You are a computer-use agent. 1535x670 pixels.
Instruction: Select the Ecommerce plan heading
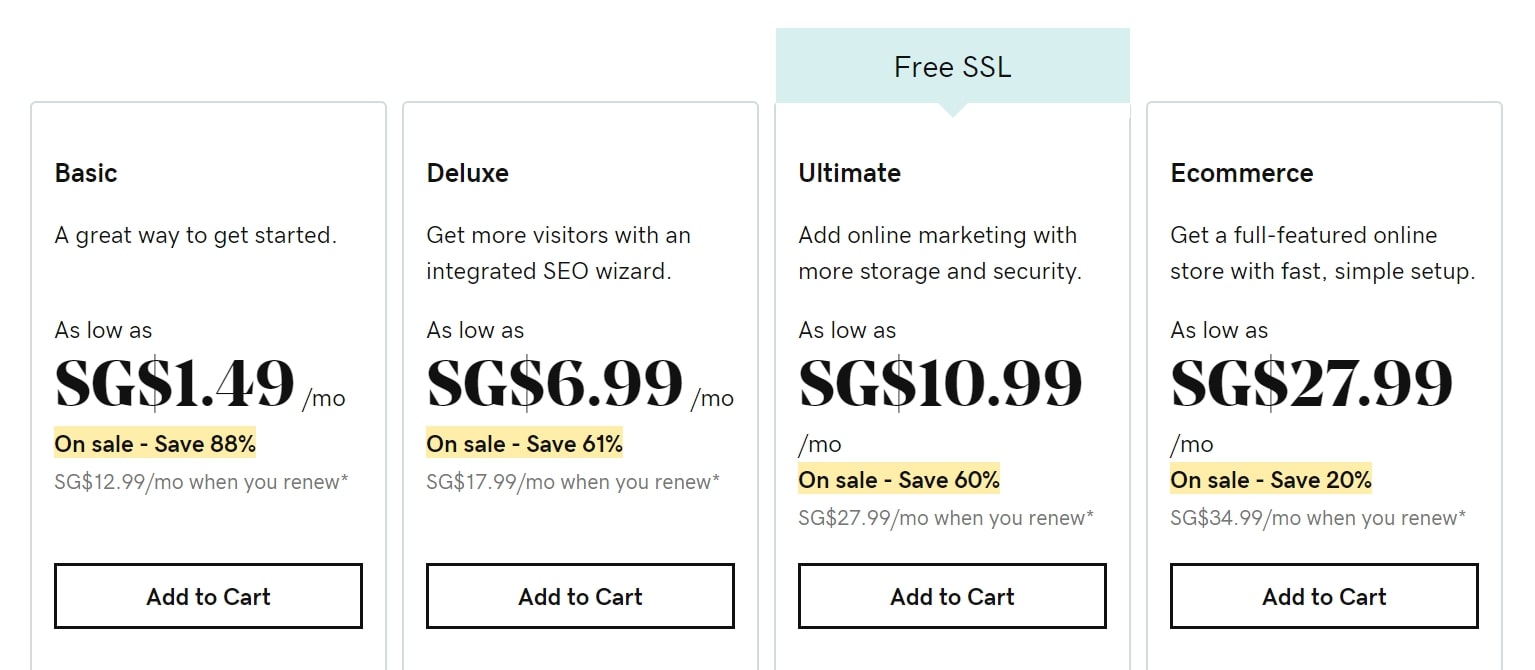[x=1242, y=173]
